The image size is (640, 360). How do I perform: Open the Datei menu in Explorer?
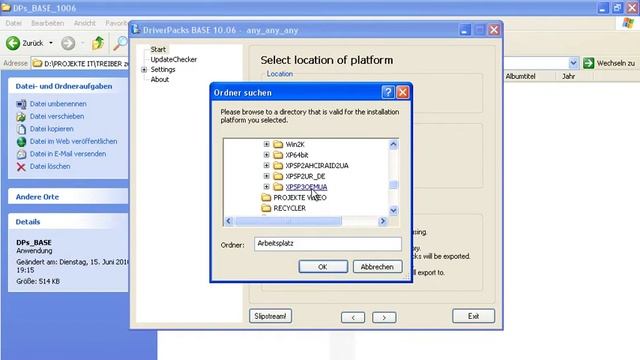tap(14, 23)
